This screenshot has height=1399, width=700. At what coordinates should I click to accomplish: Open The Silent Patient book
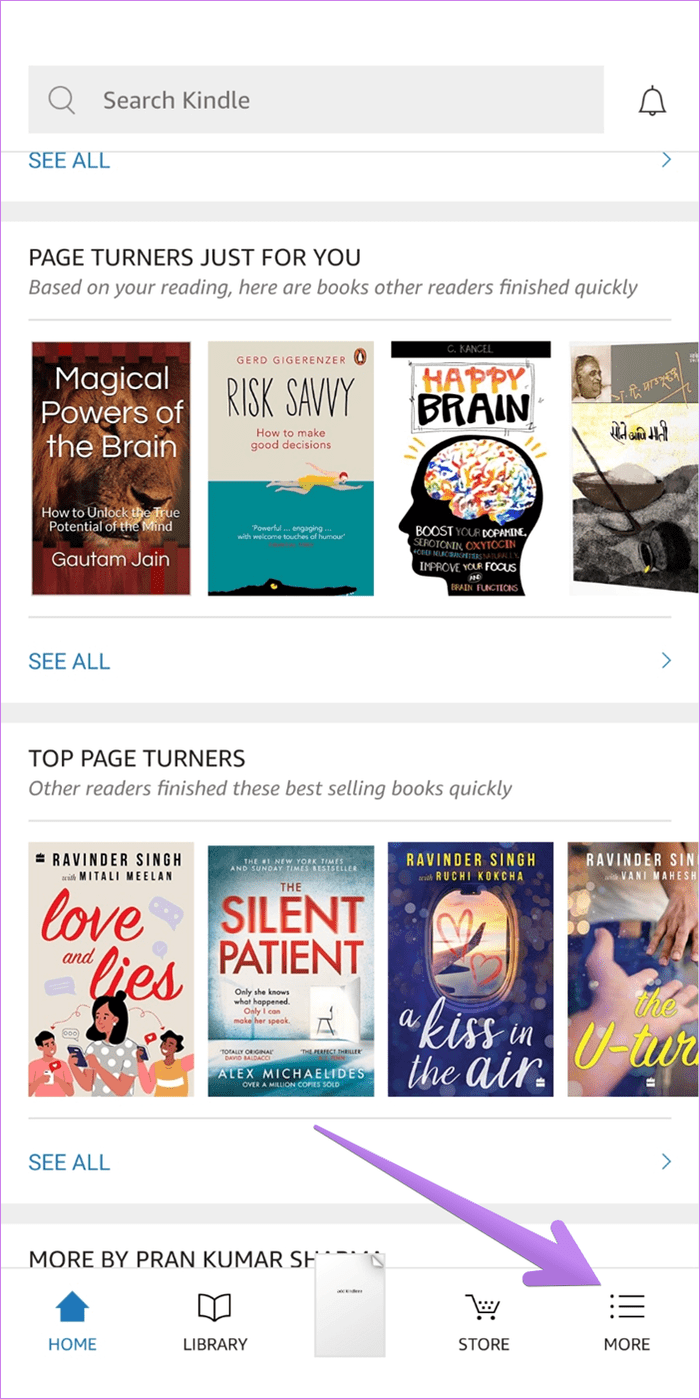click(x=291, y=970)
